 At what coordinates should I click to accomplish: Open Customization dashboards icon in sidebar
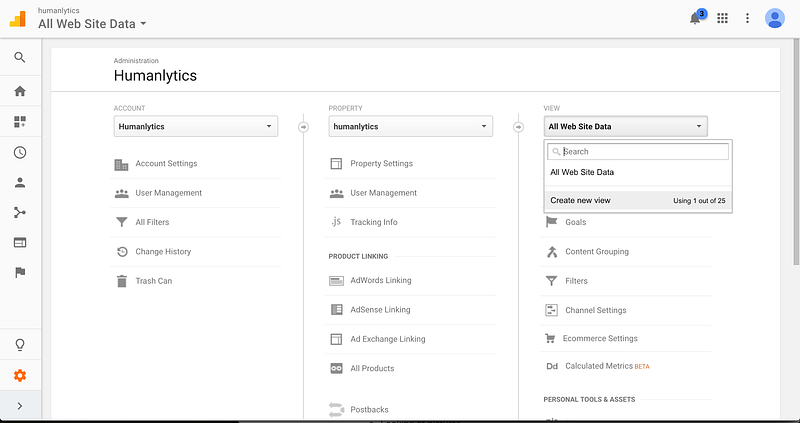click(x=20, y=121)
